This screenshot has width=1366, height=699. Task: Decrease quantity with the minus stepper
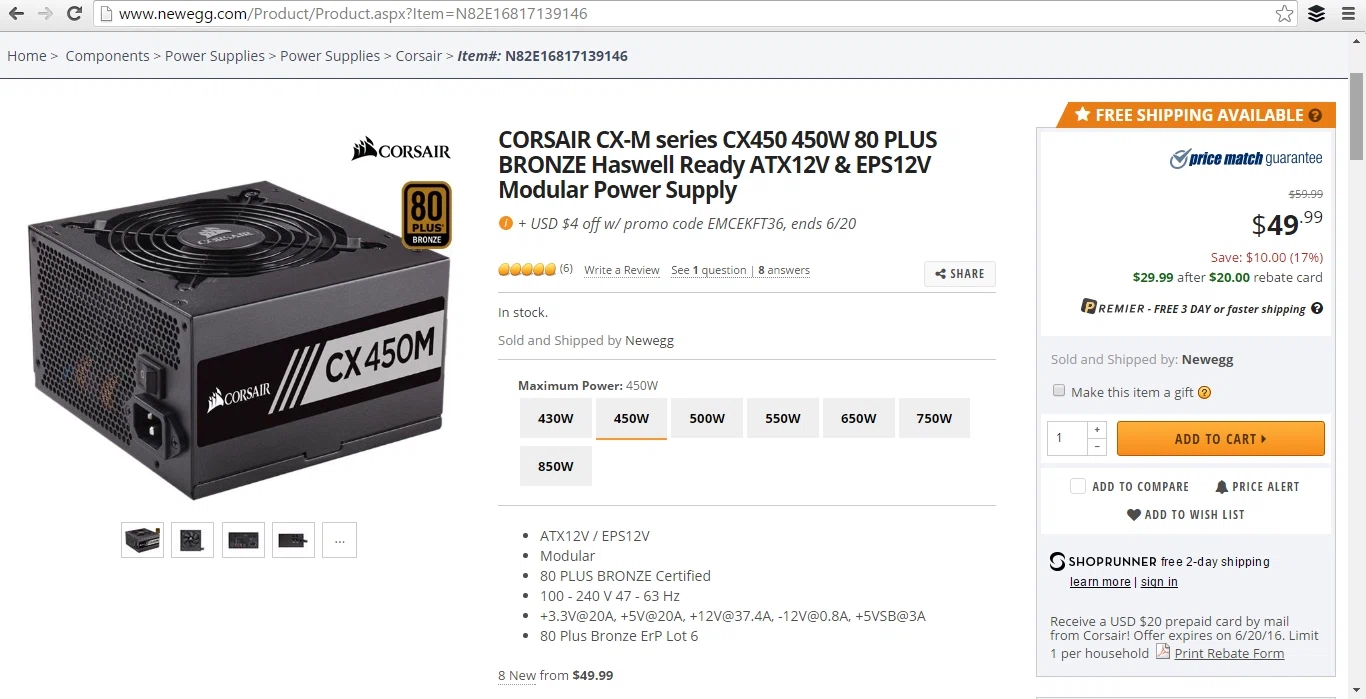(1097, 447)
